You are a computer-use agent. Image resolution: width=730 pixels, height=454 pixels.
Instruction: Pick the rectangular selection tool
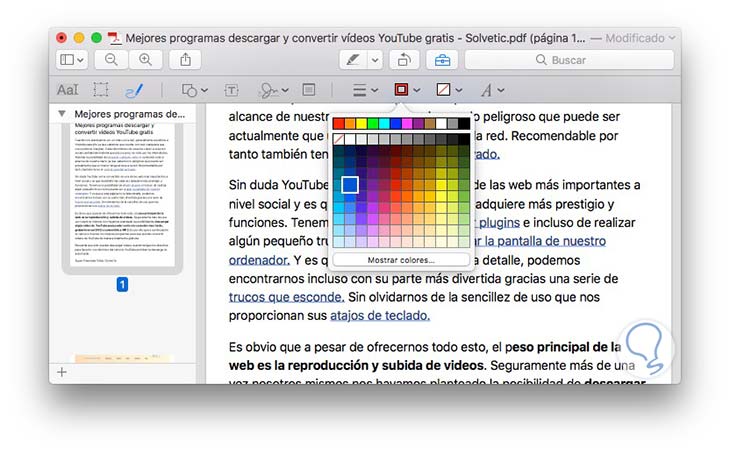click(100, 89)
